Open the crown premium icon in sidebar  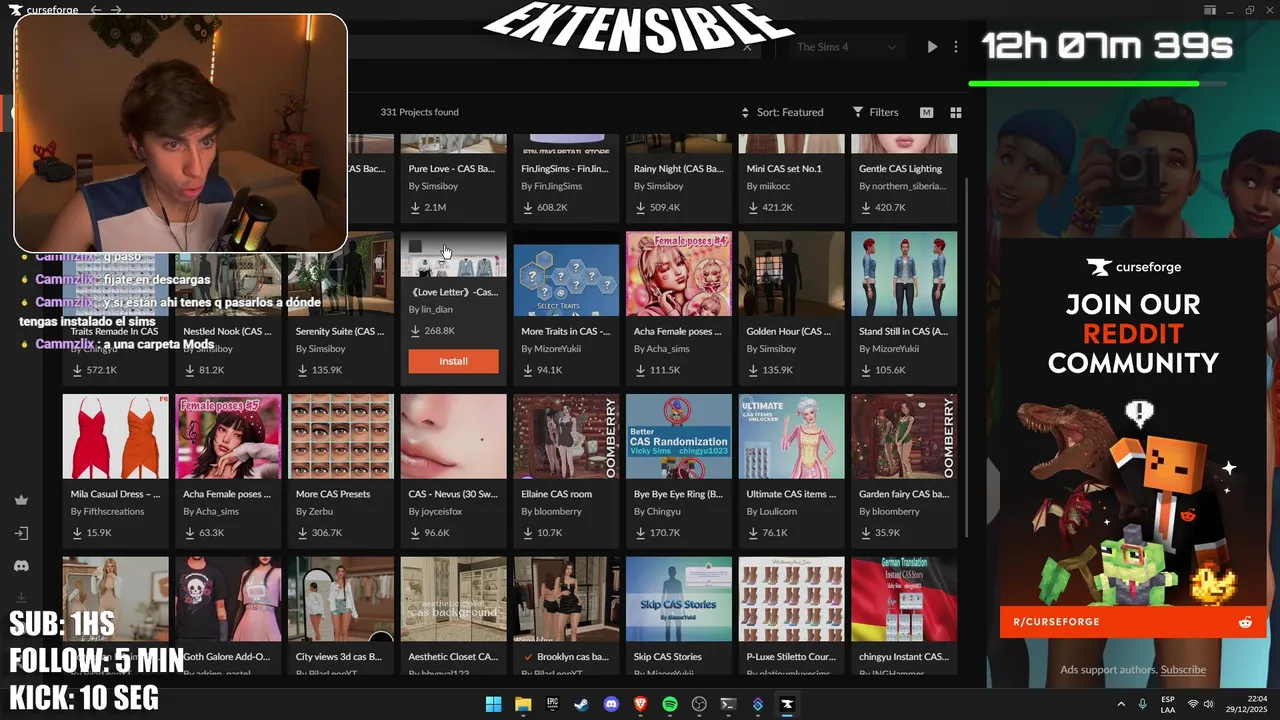(21, 500)
